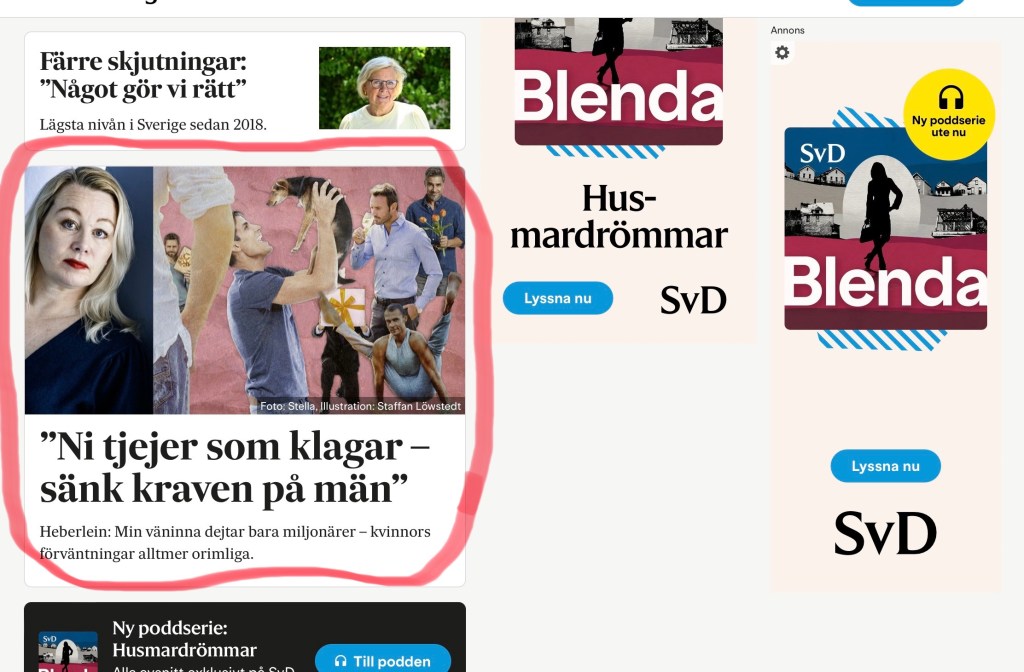This screenshot has width=1024, height=672.
Task: Click the large SvD logo in right ad
Action: point(885,534)
